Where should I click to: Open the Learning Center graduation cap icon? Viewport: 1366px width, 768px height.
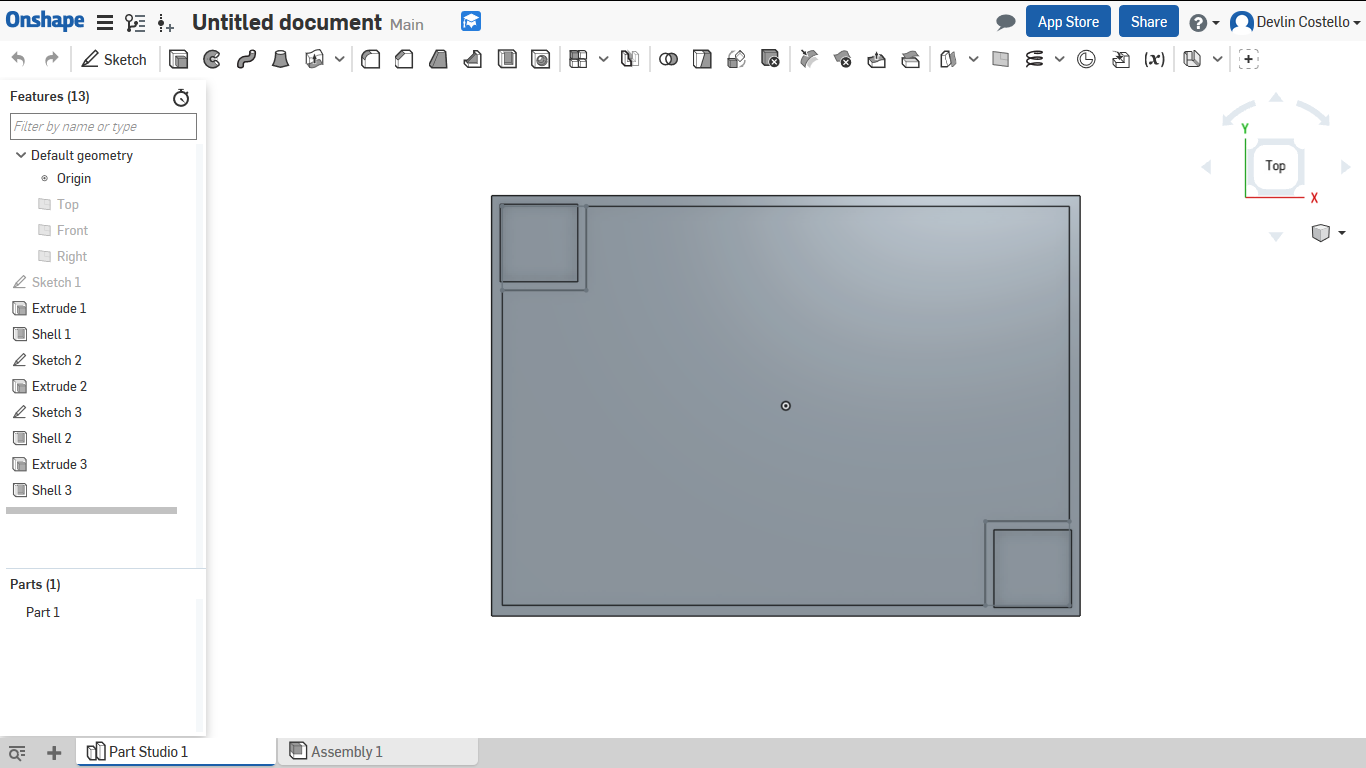tap(471, 21)
